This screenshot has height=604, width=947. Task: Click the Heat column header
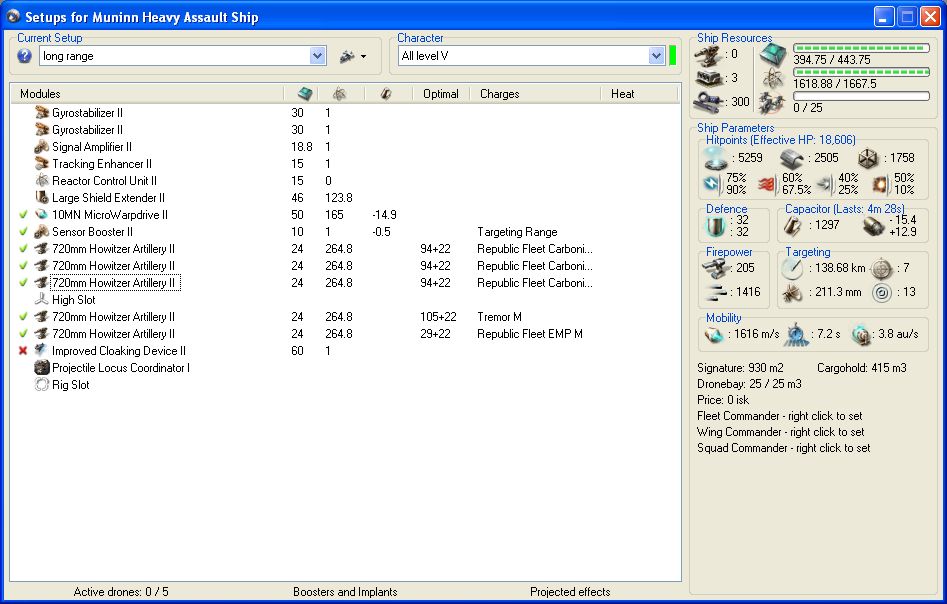coord(622,94)
